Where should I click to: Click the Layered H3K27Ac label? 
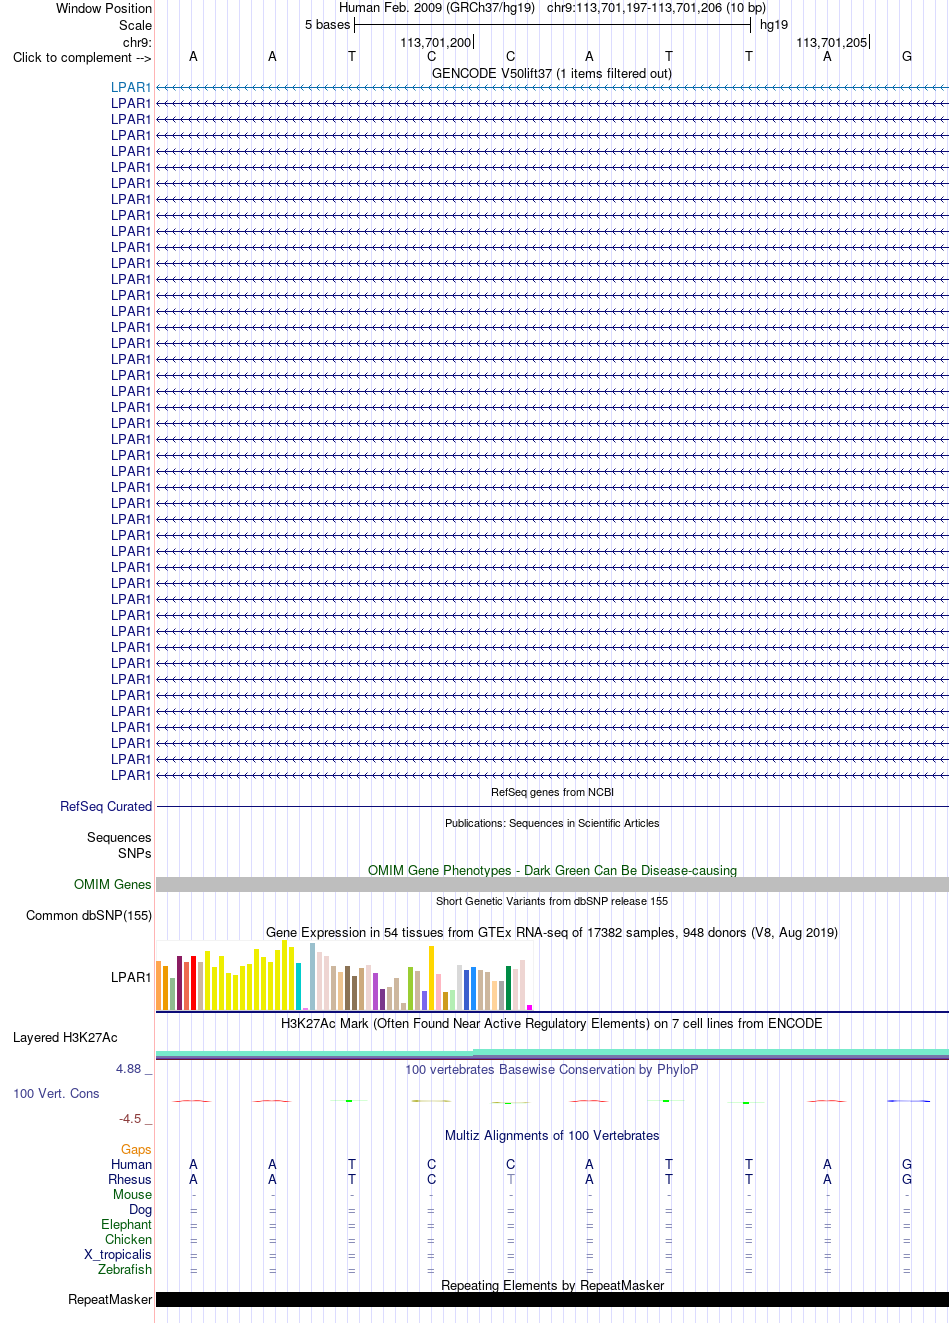point(65,1037)
